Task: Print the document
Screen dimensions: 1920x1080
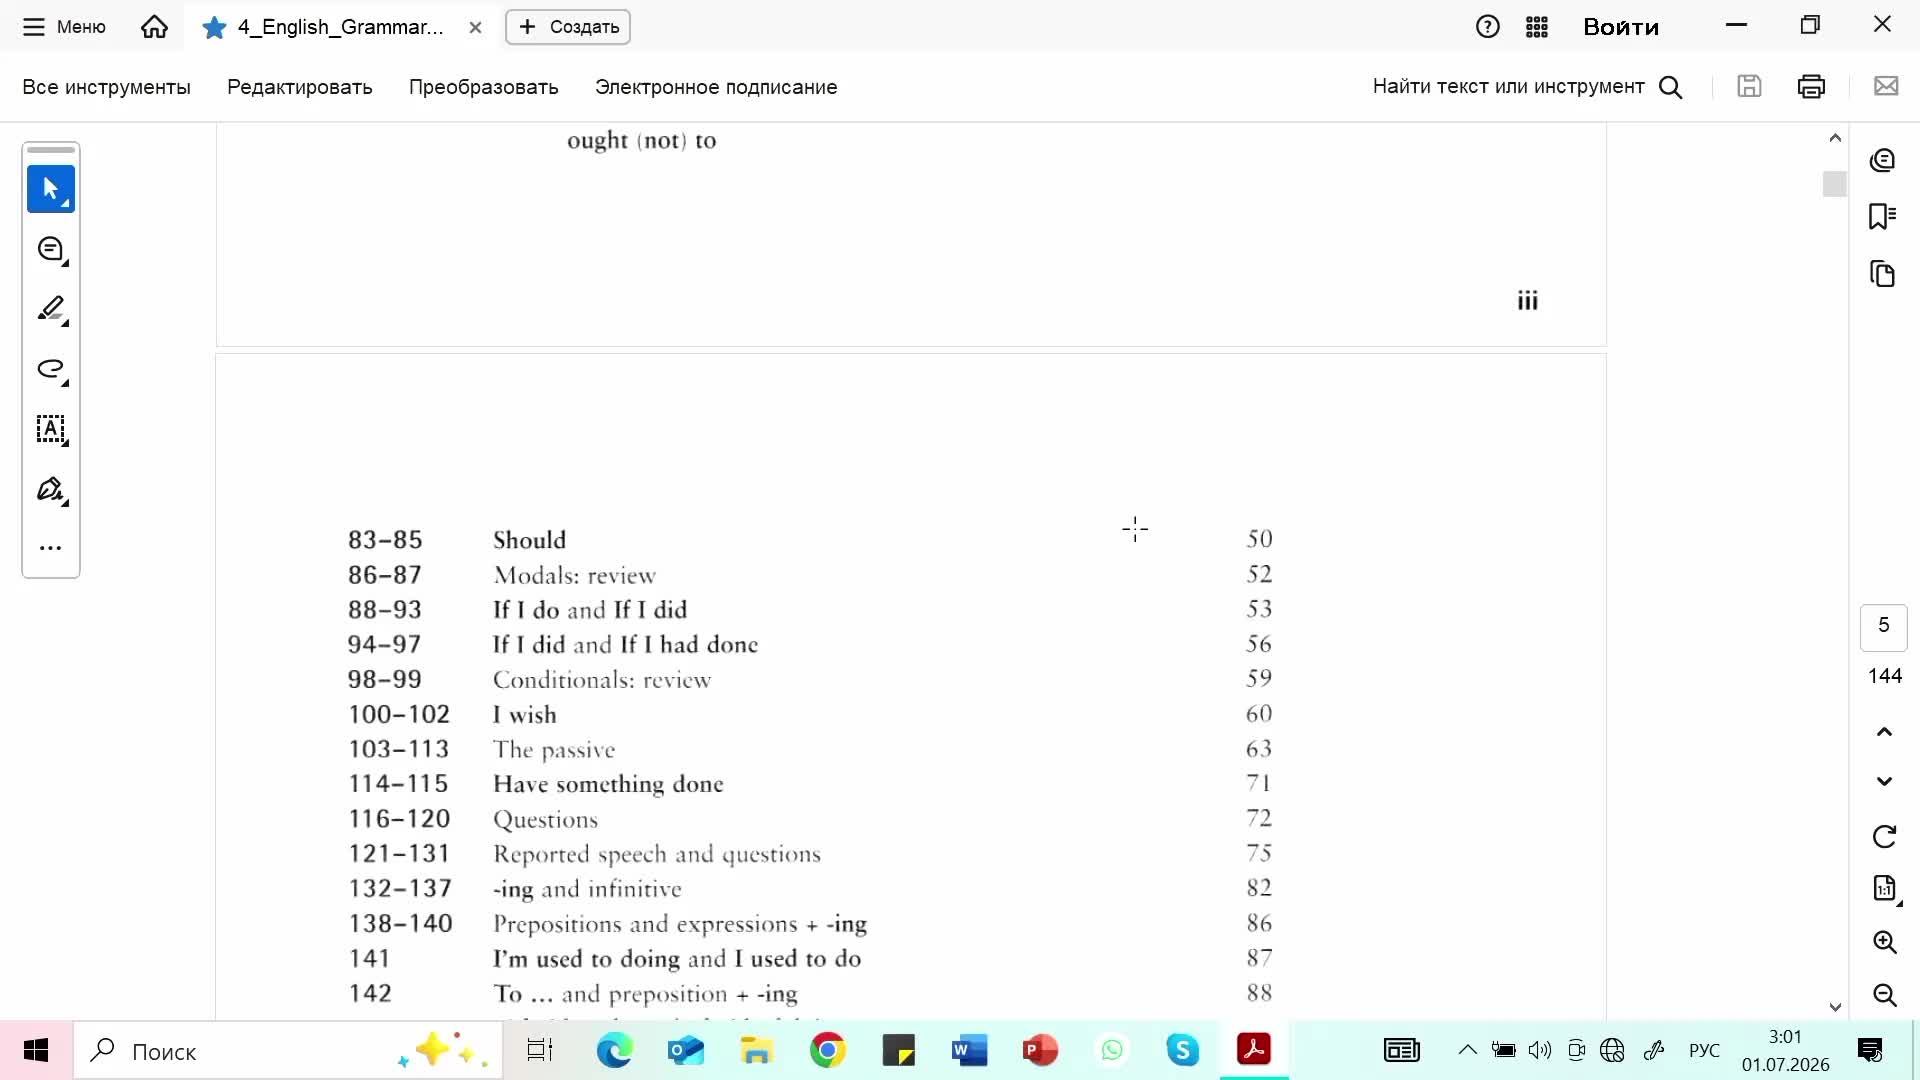Action: 1811,87
